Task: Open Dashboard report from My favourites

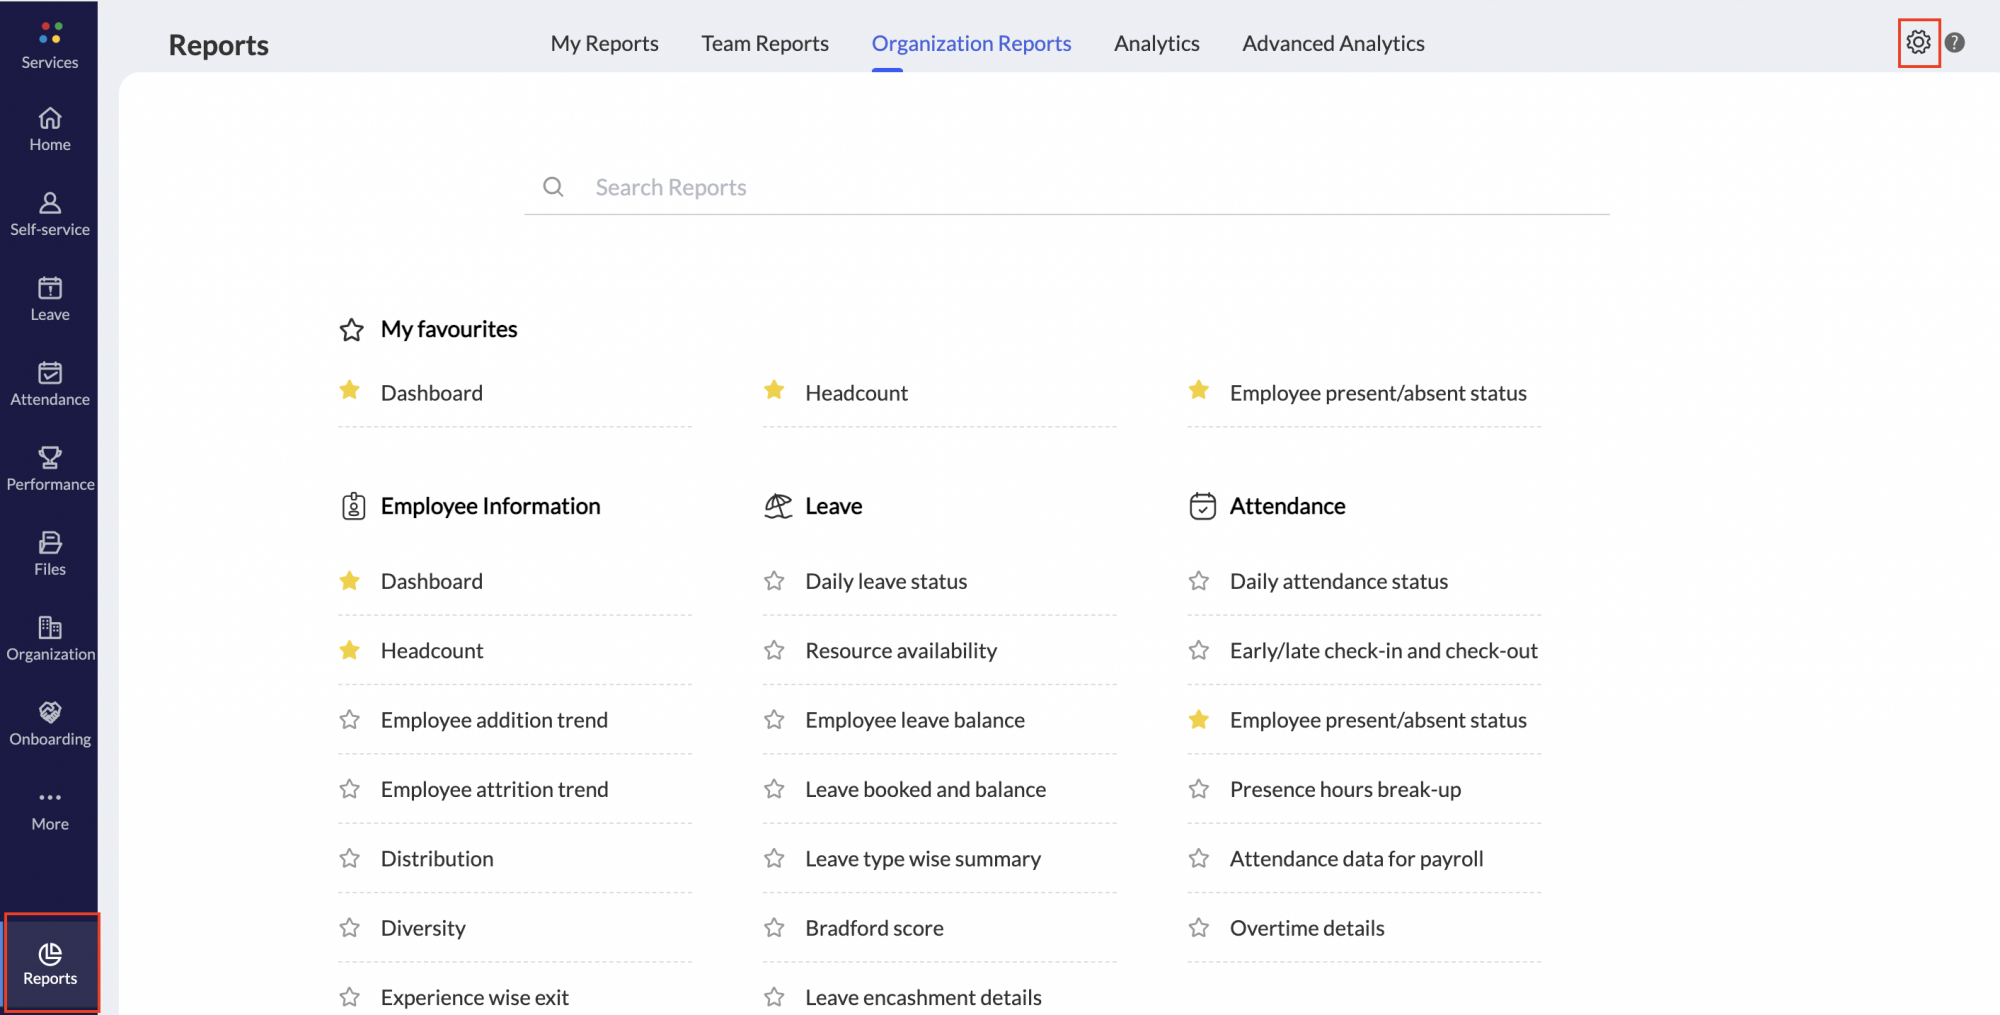Action: 431,393
